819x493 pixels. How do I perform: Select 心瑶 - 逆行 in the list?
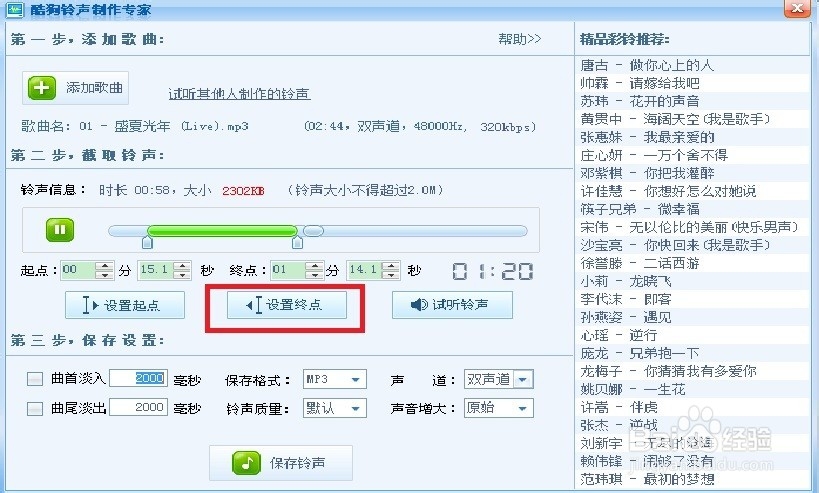click(694, 335)
